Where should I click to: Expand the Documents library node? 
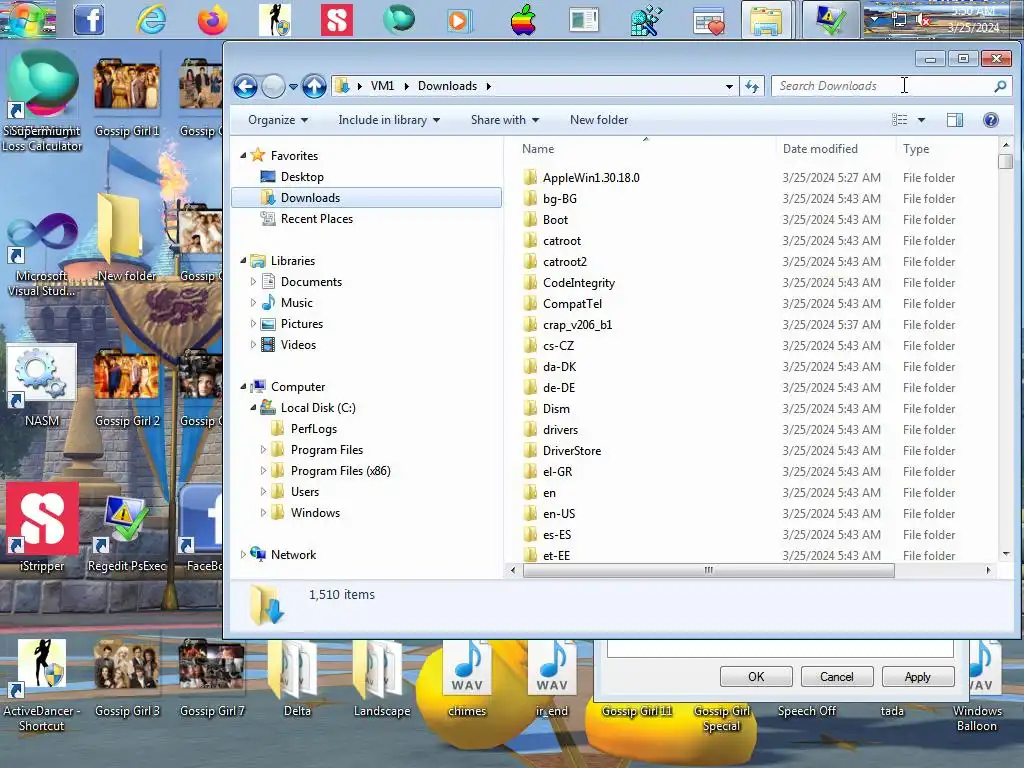253,282
